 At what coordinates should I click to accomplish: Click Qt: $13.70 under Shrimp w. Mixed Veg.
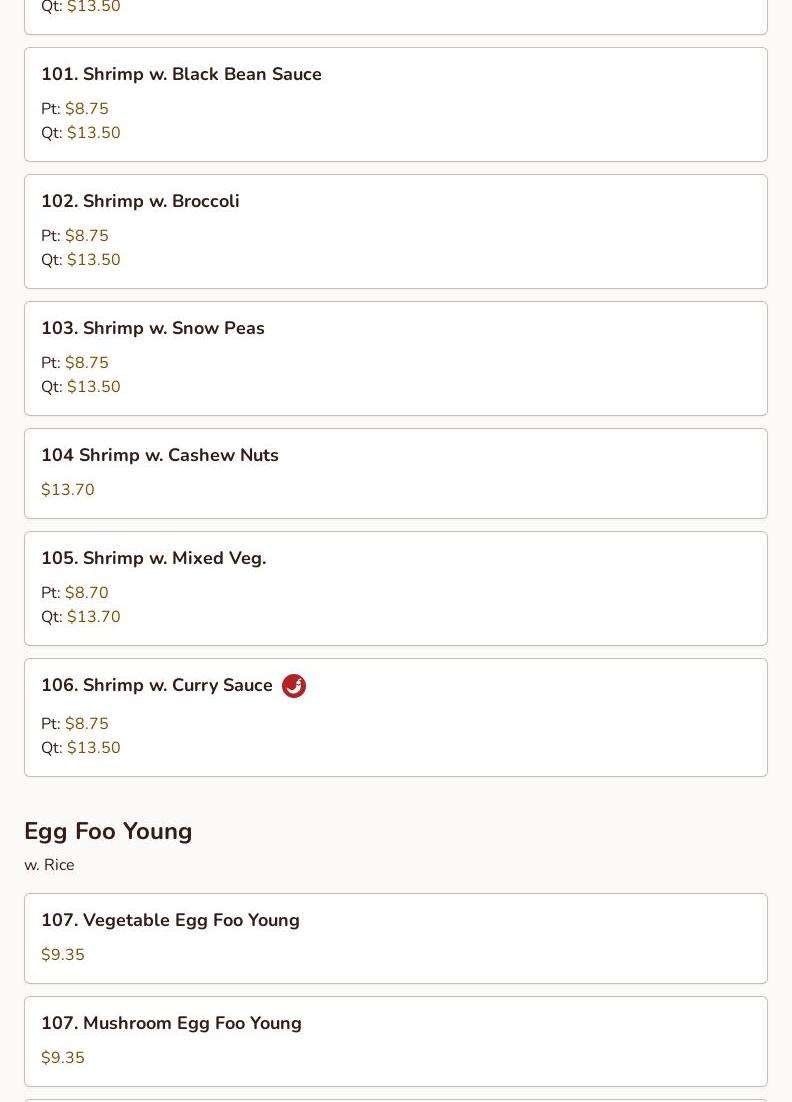click(81, 616)
